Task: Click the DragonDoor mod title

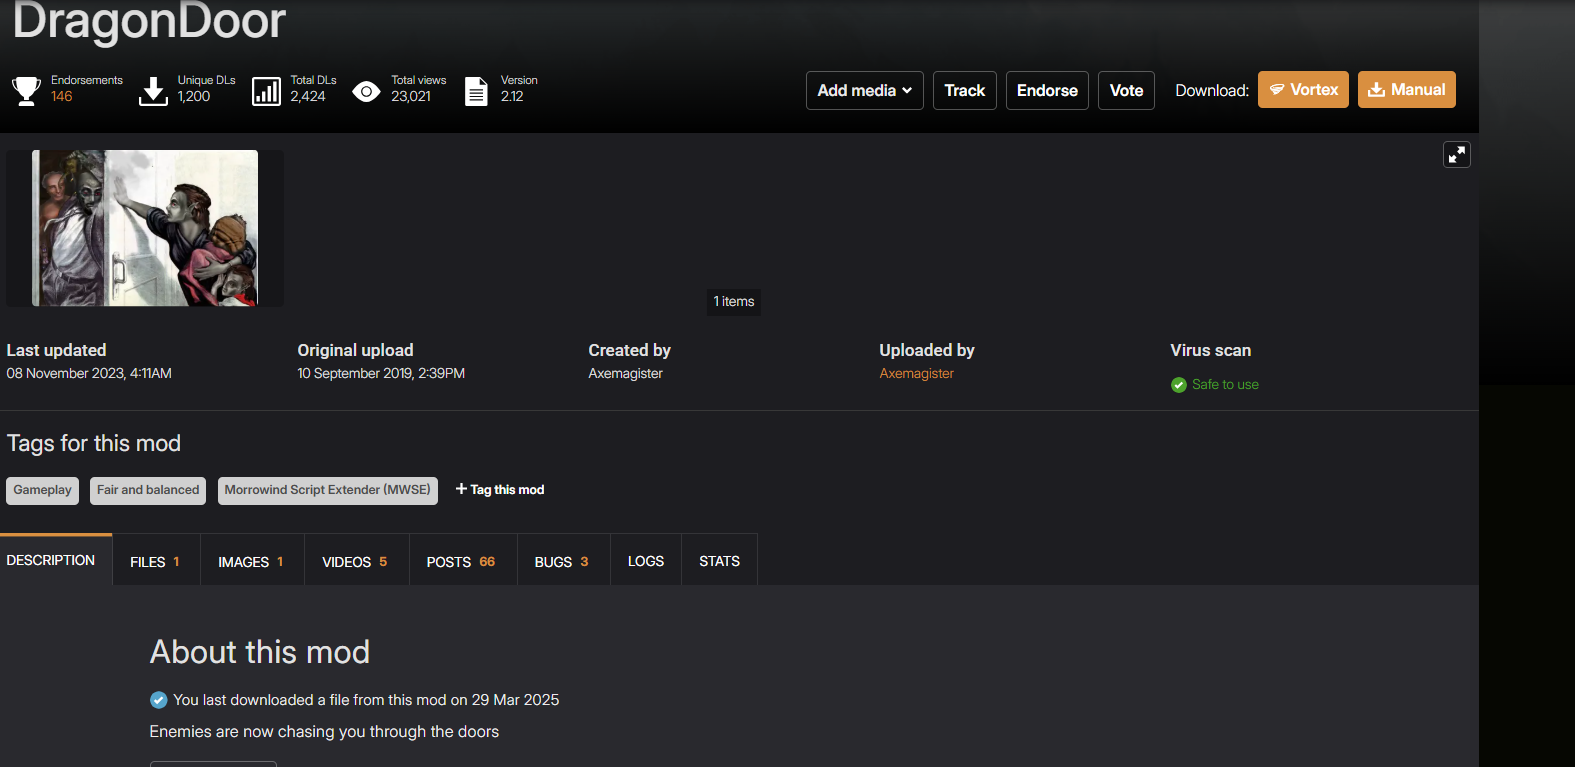Action: [149, 20]
